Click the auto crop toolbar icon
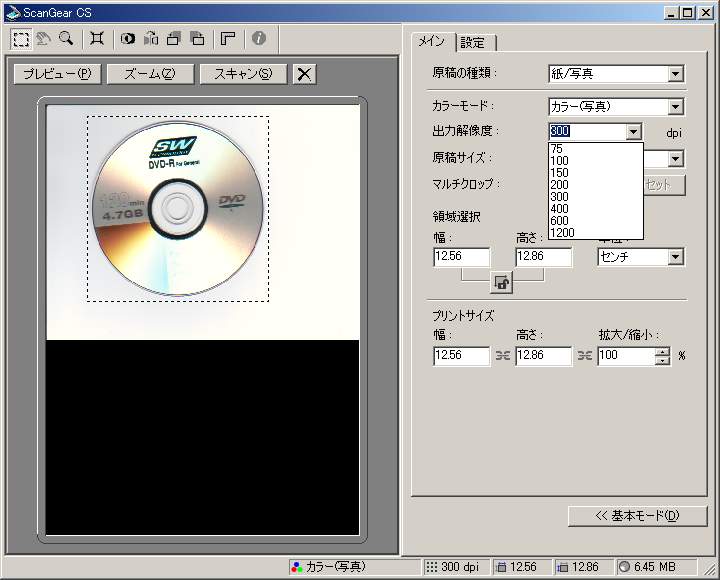The width and height of the screenshot is (720, 580). tap(97, 39)
